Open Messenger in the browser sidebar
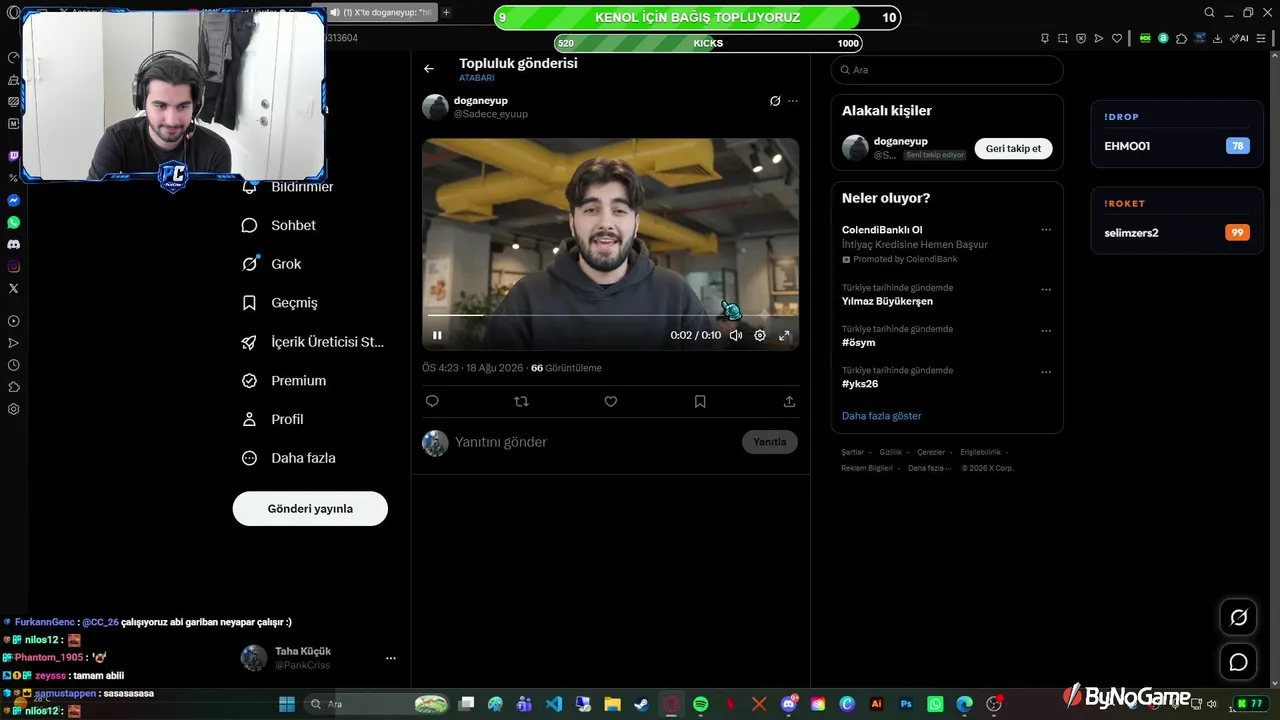1280x720 pixels. click(13, 200)
